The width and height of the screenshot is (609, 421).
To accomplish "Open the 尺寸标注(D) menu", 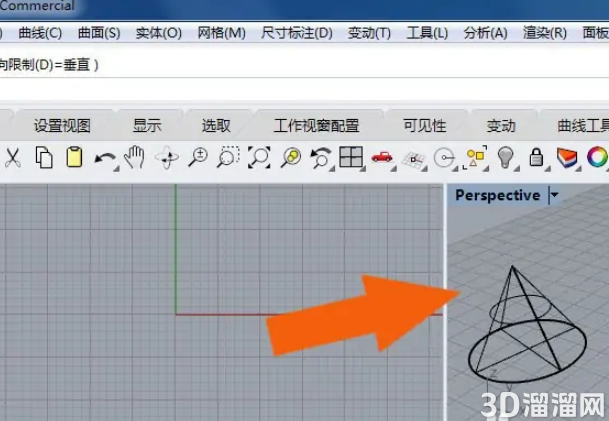I will pyautogui.click(x=297, y=33).
